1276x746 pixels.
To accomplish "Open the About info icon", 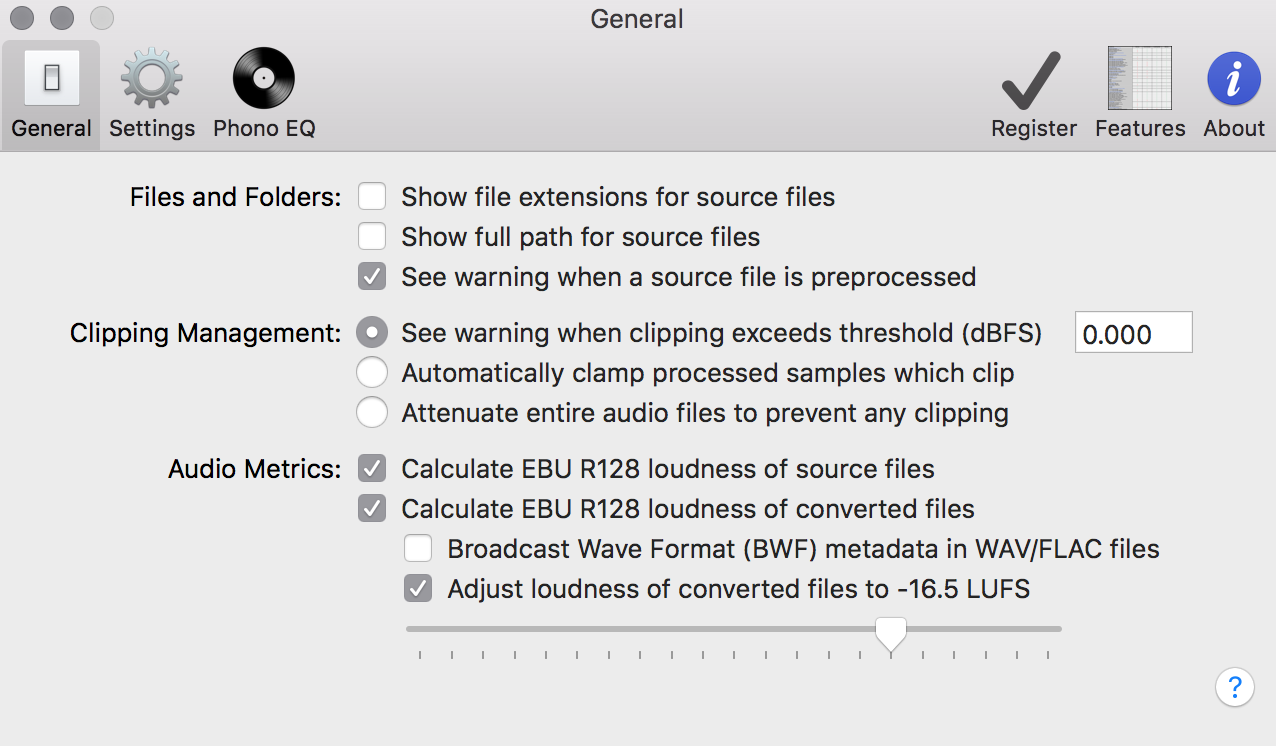I will [1234, 79].
